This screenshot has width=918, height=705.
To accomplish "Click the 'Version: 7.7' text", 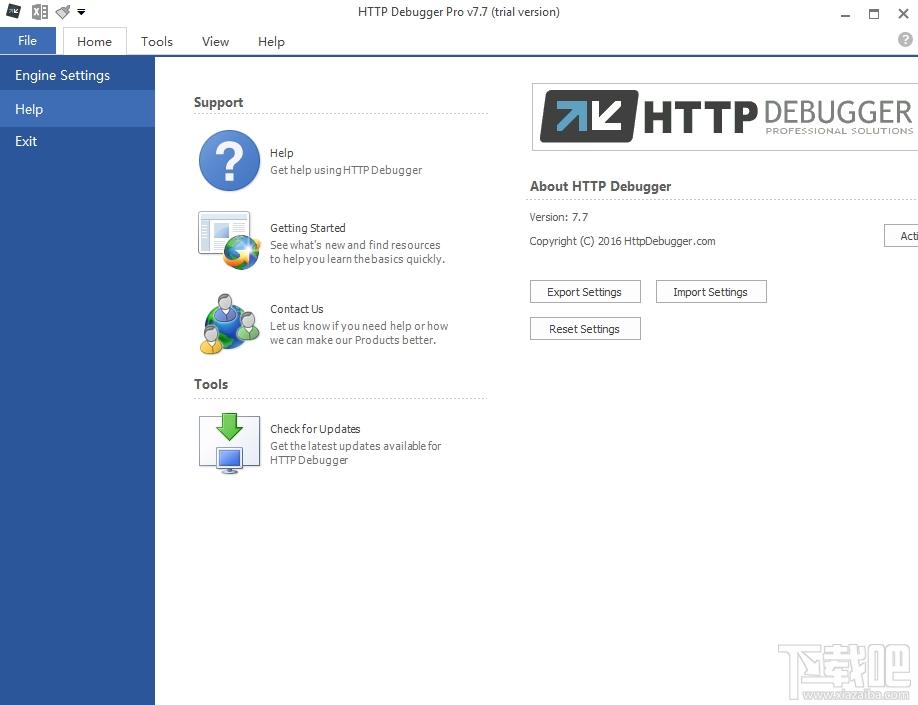I will 559,217.
